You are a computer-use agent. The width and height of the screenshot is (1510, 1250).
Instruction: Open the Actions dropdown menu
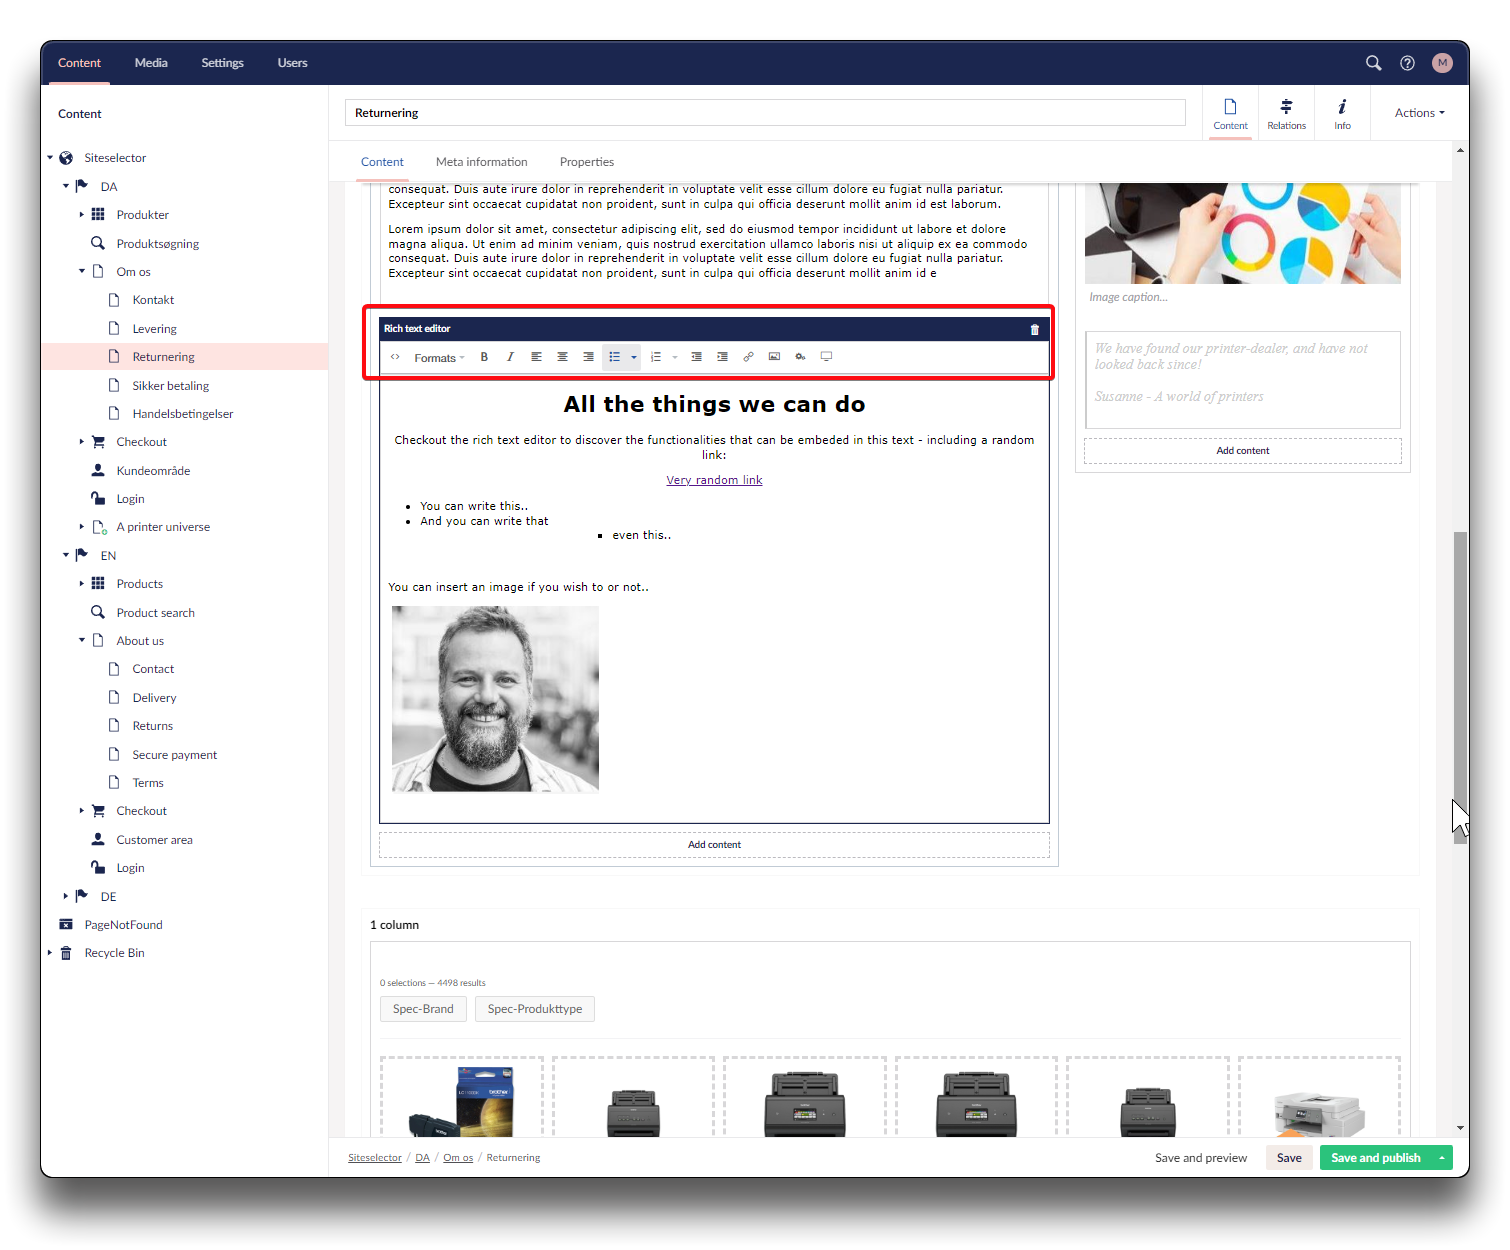[x=1419, y=113]
